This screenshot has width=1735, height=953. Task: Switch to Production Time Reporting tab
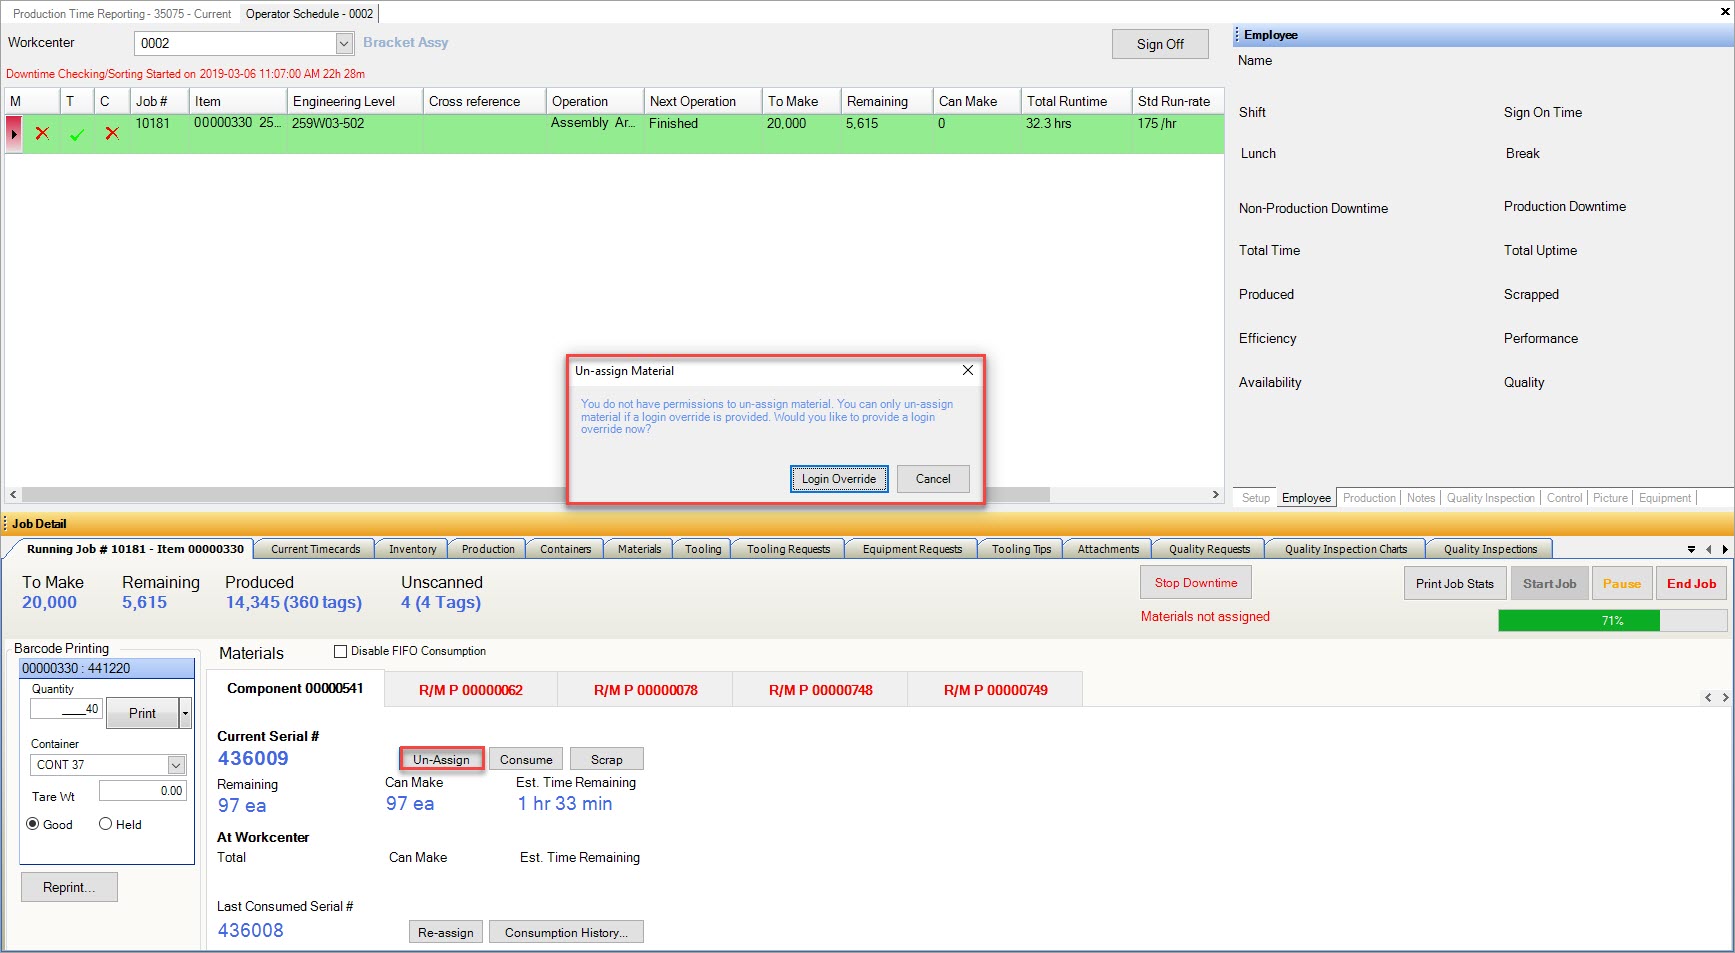[x=121, y=14]
